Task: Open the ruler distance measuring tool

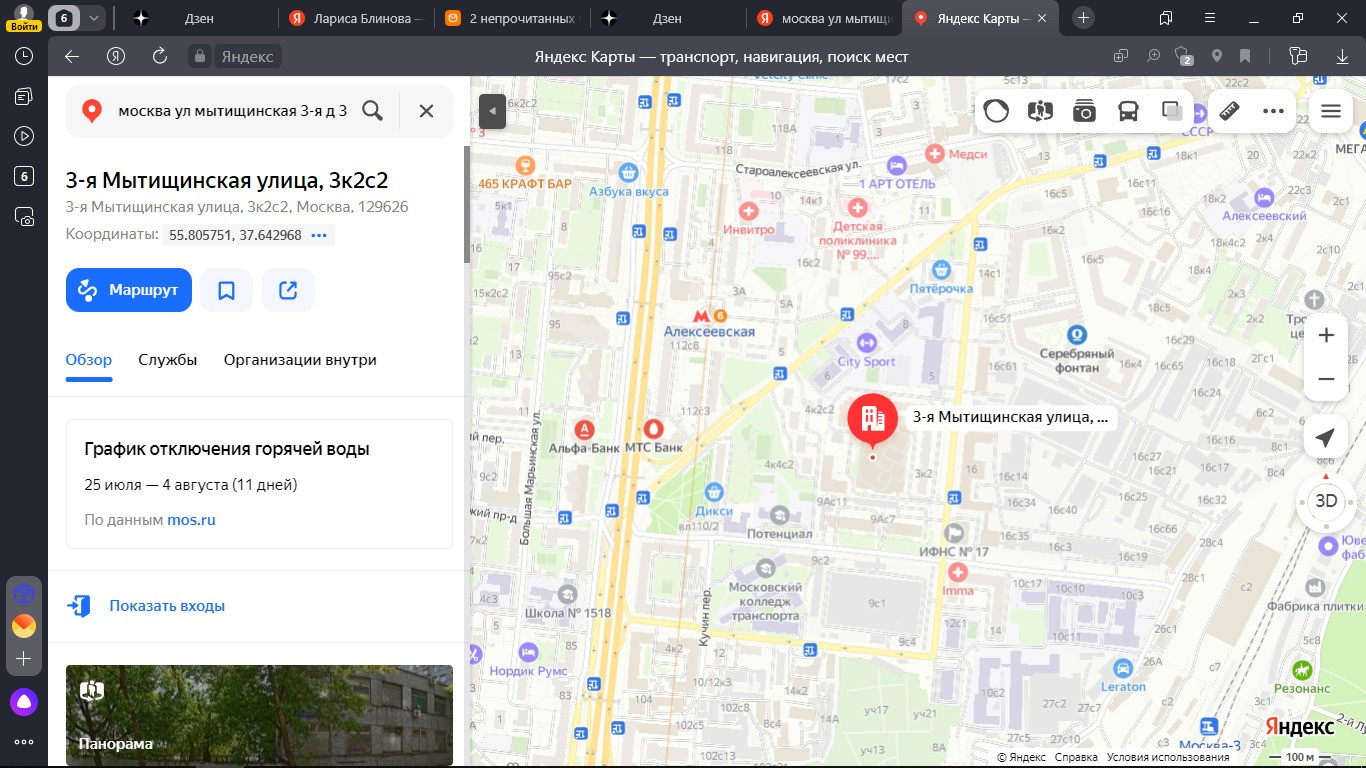Action: point(1230,111)
